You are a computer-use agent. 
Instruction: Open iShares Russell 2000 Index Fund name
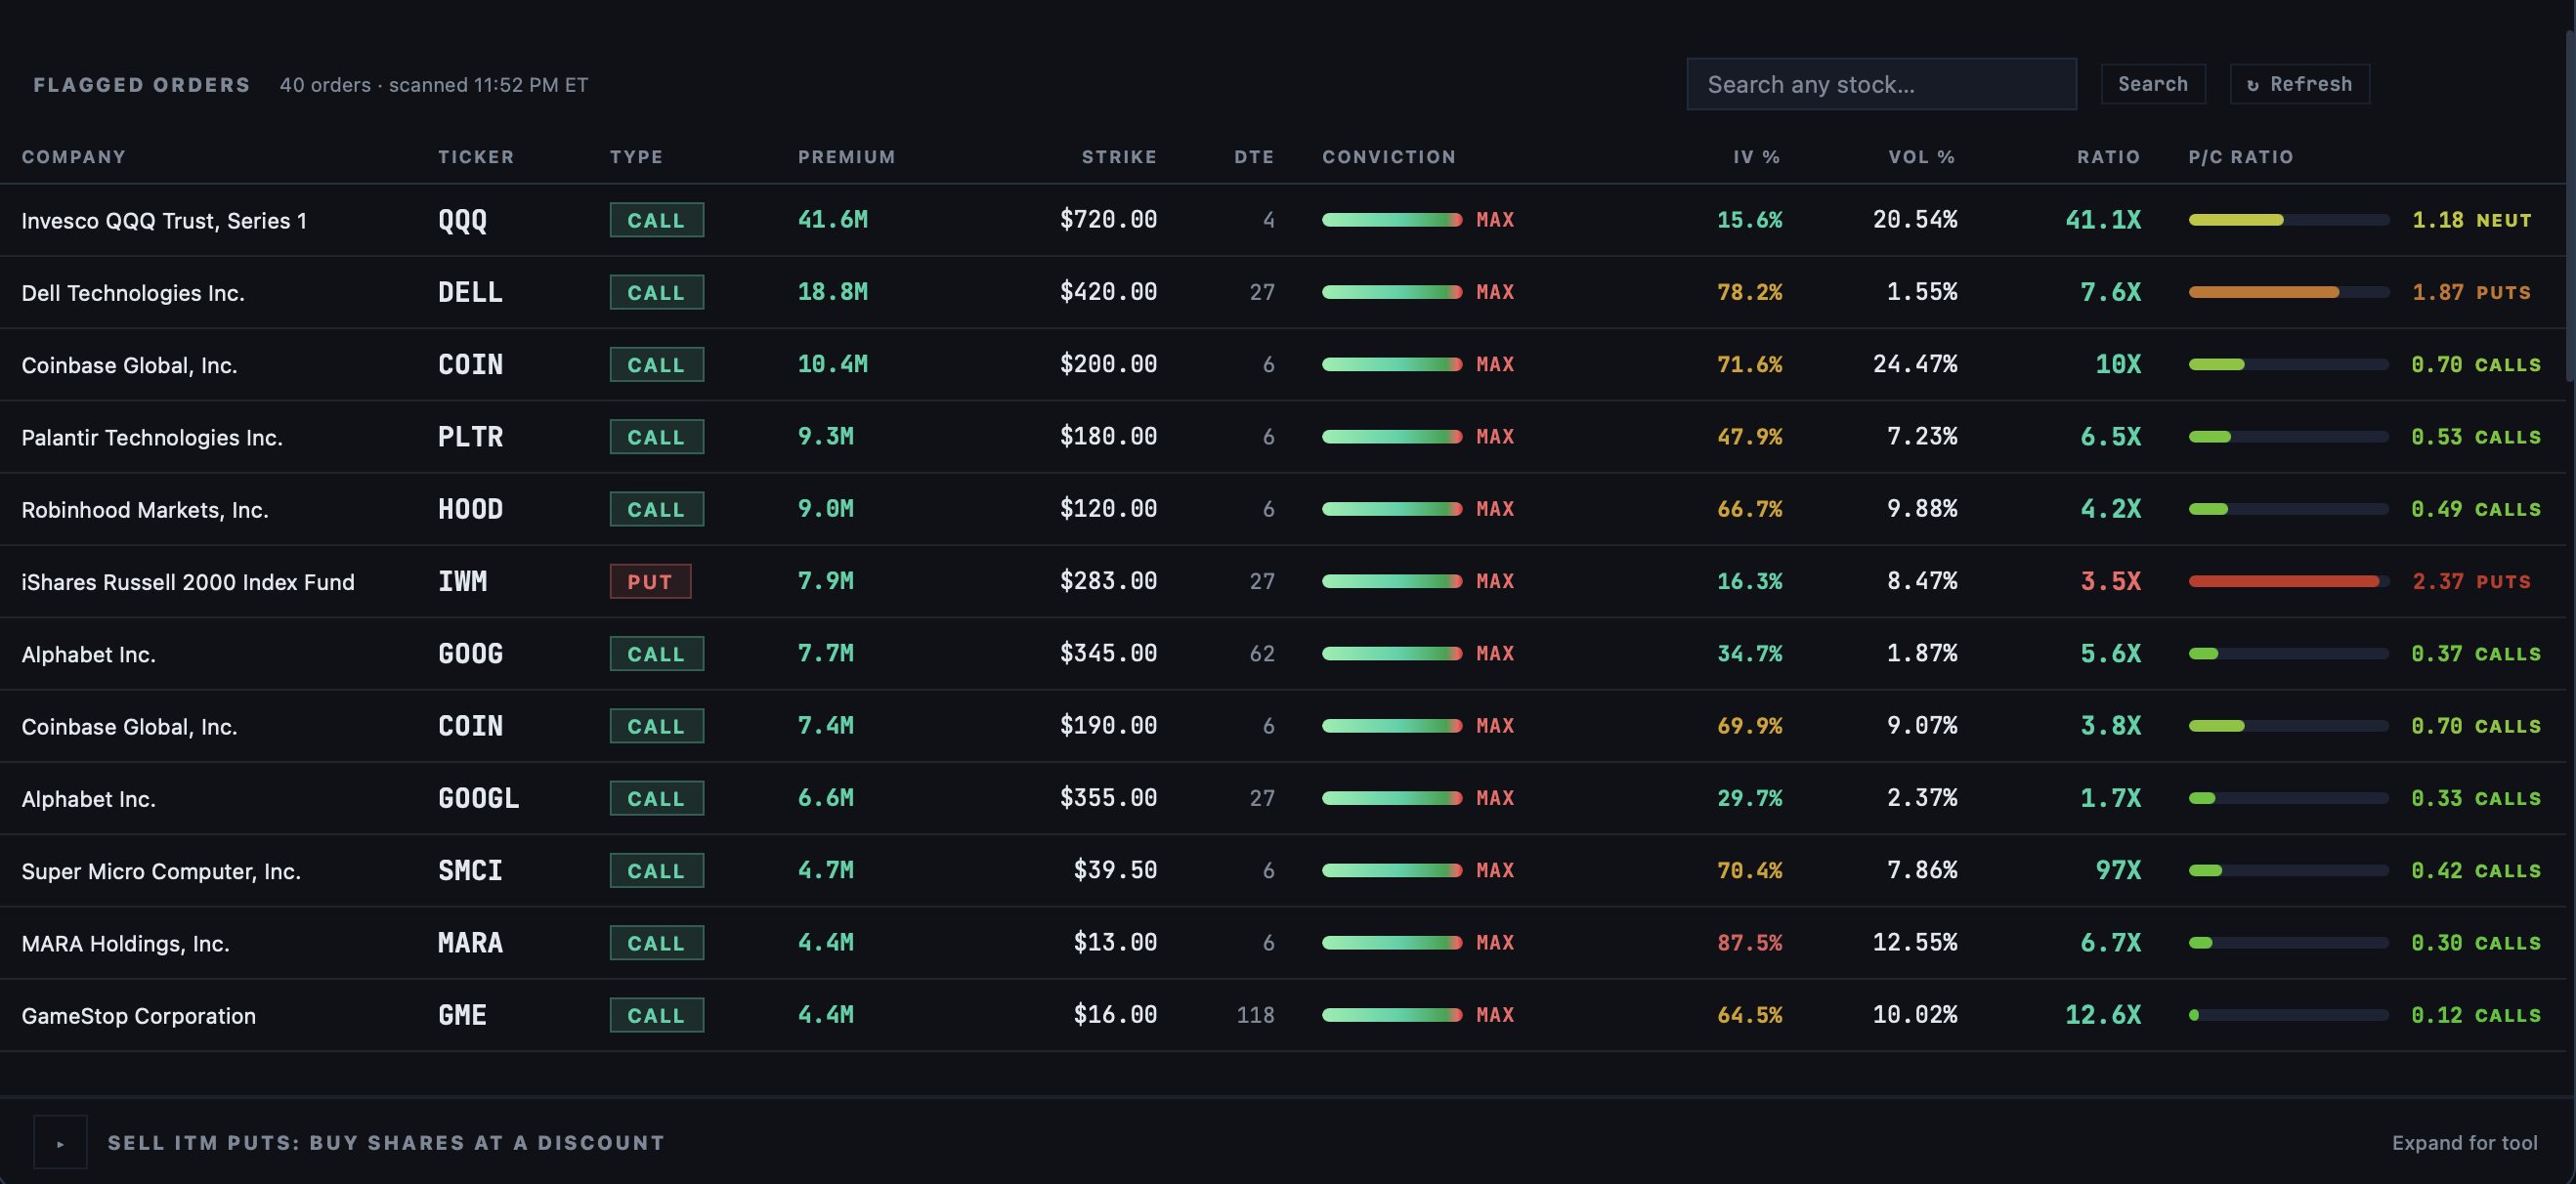(188, 582)
